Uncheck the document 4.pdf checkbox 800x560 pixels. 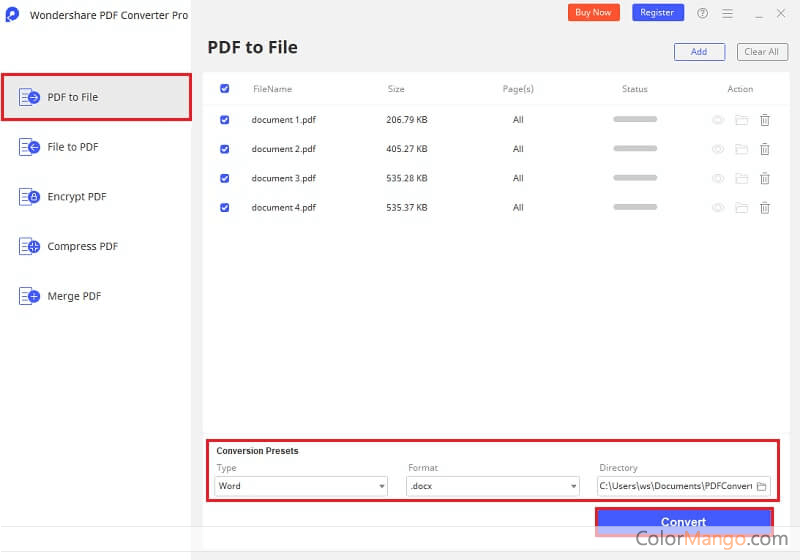click(224, 208)
